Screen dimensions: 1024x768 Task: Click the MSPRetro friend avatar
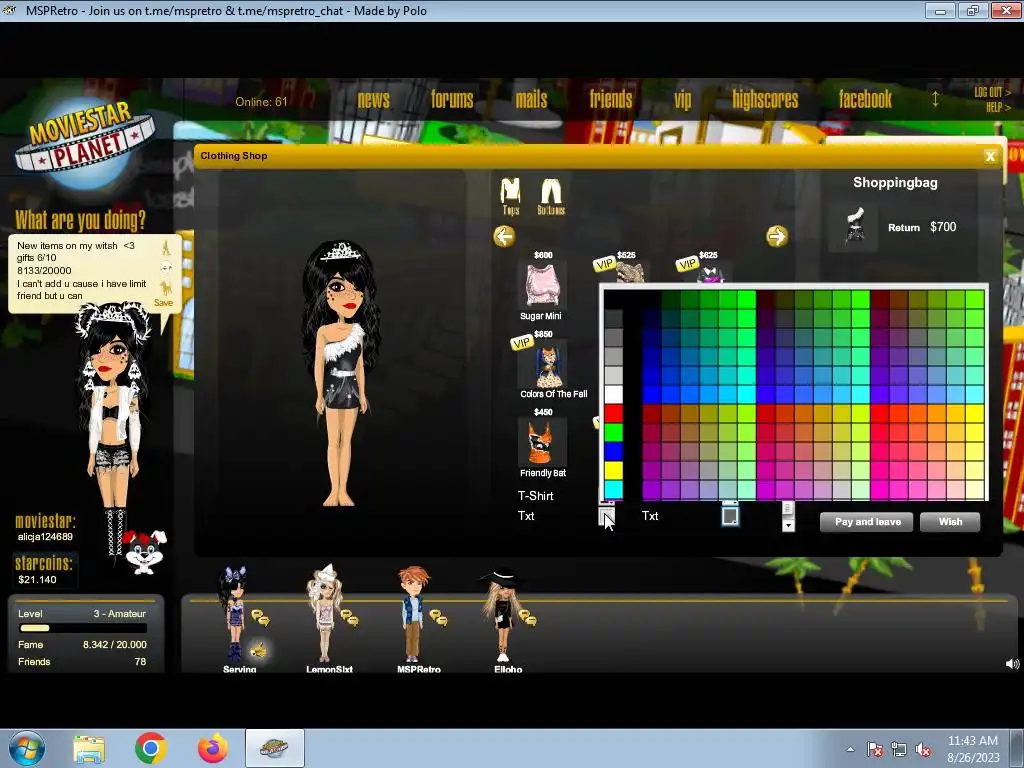tap(413, 614)
